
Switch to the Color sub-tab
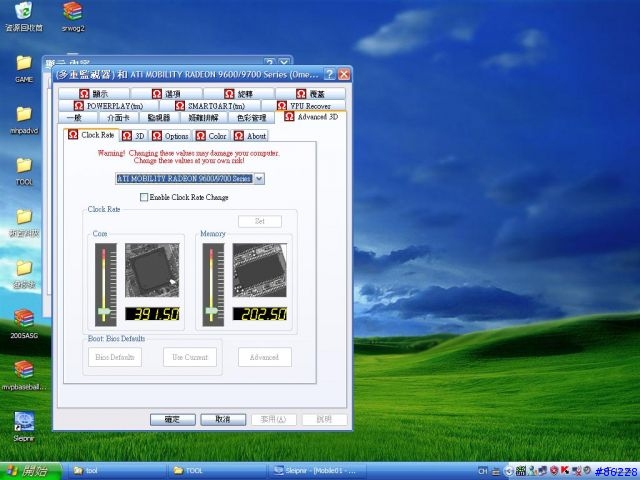[211, 136]
